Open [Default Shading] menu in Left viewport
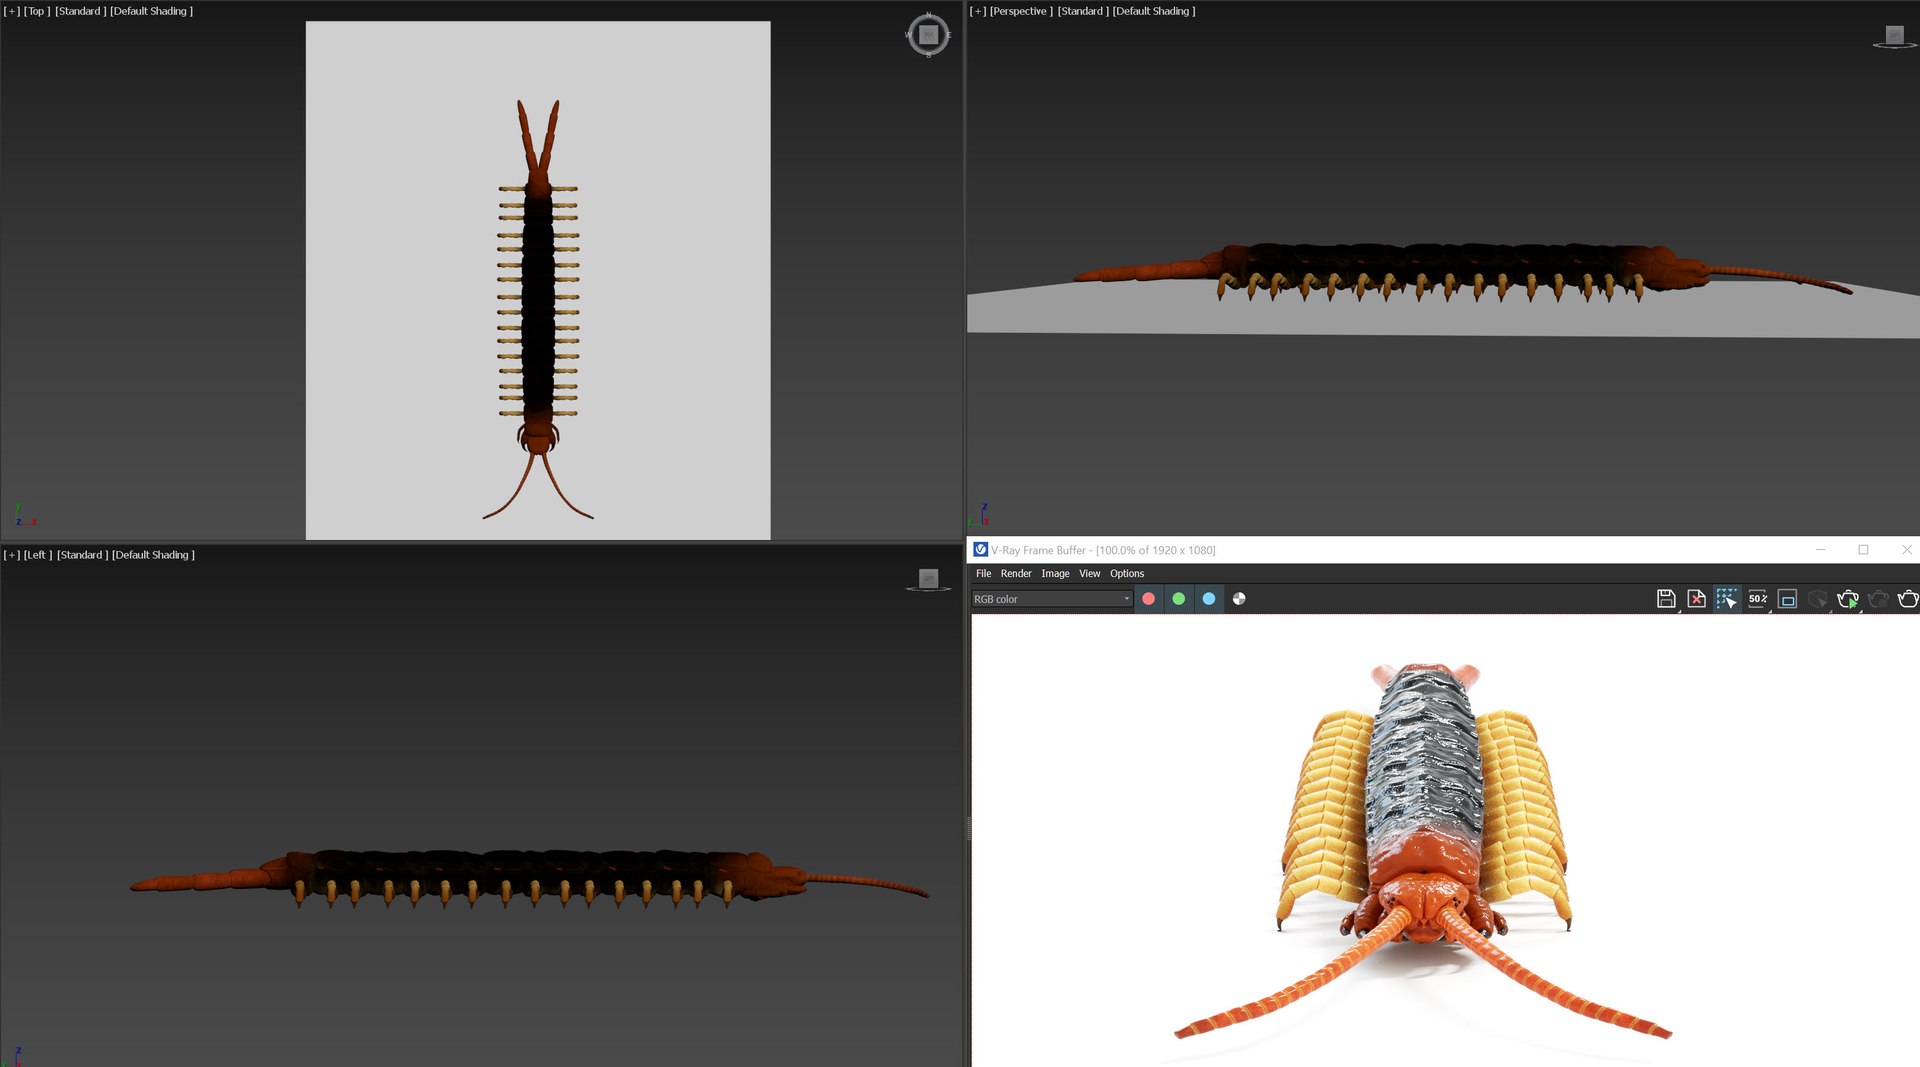 pyautogui.click(x=153, y=555)
